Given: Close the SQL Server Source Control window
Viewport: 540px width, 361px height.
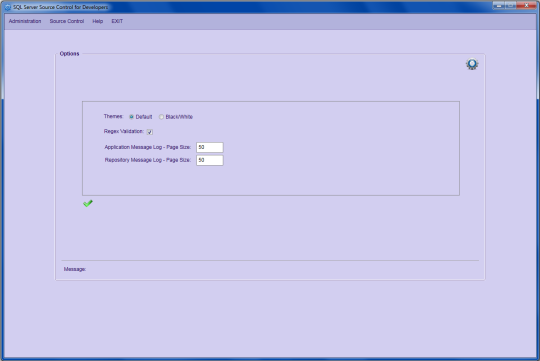Looking at the screenshot, I should click(526, 5).
